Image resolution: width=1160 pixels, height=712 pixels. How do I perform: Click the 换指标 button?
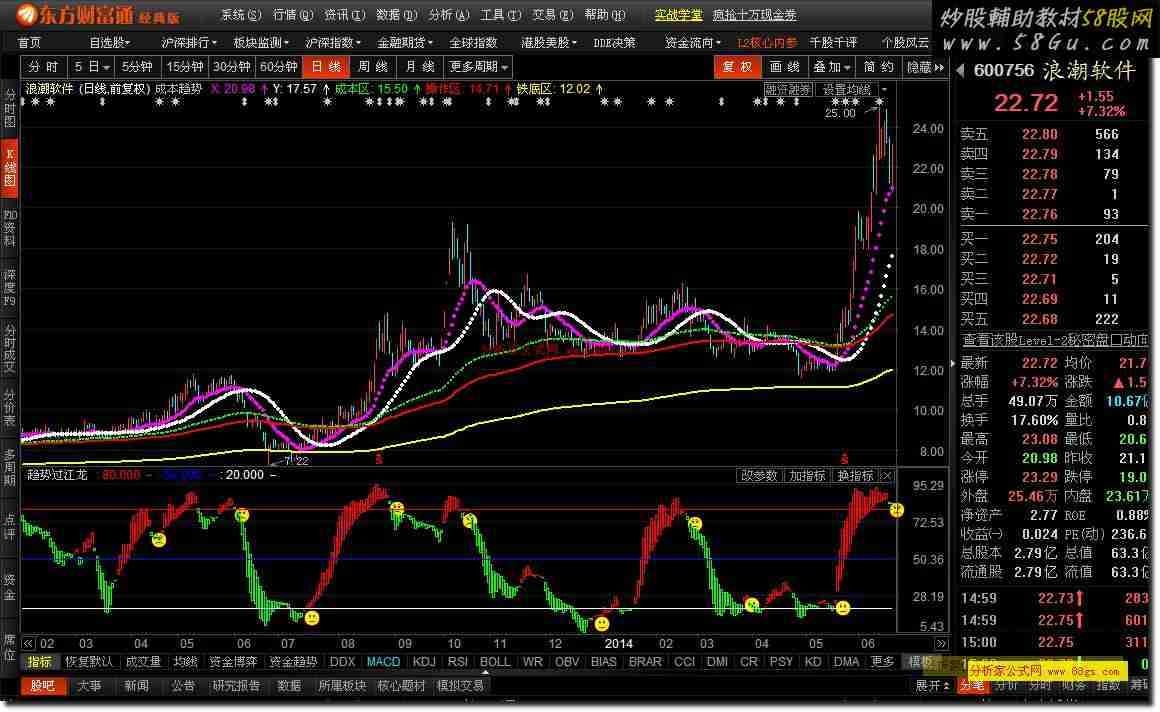(x=855, y=476)
